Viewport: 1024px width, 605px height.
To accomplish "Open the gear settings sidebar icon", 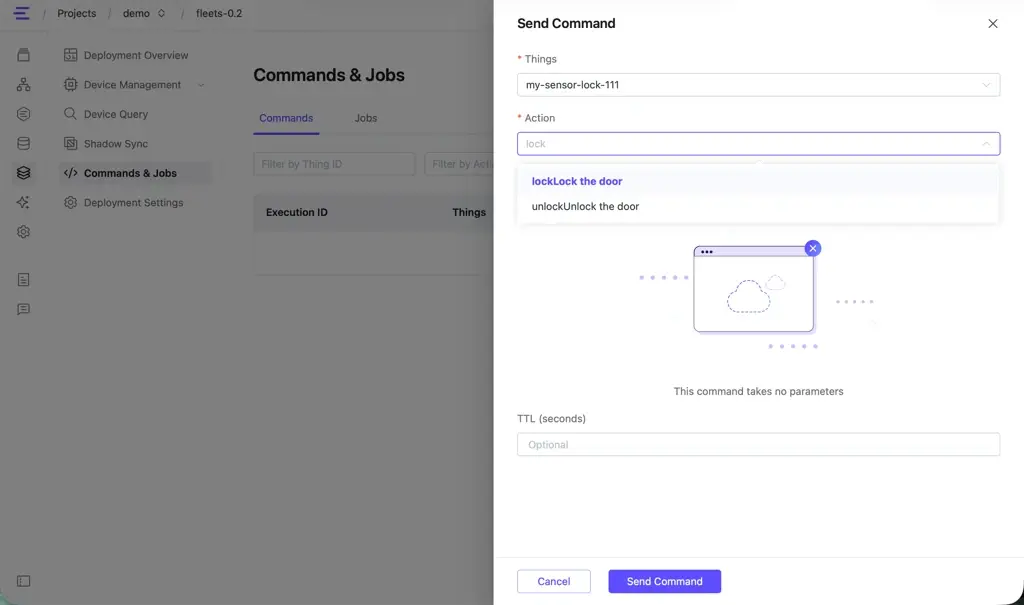I will click(24, 231).
